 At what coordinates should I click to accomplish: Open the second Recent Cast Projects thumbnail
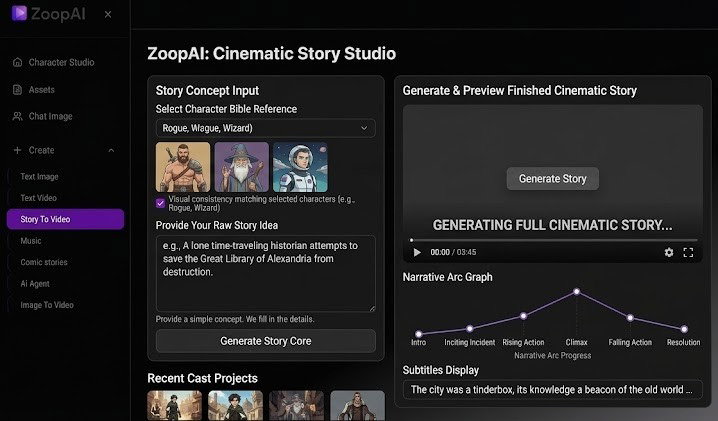[235, 405]
